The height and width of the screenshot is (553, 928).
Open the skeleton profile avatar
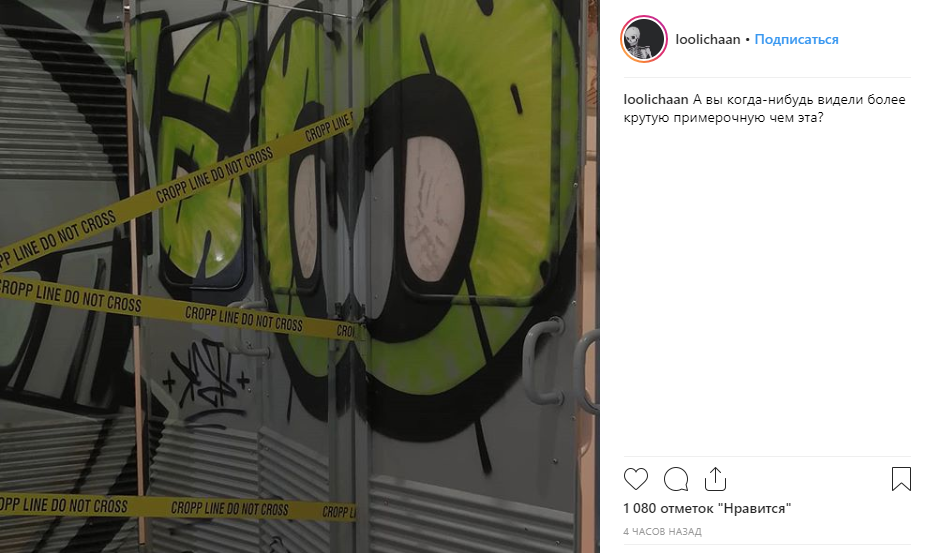[x=644, y=39]
